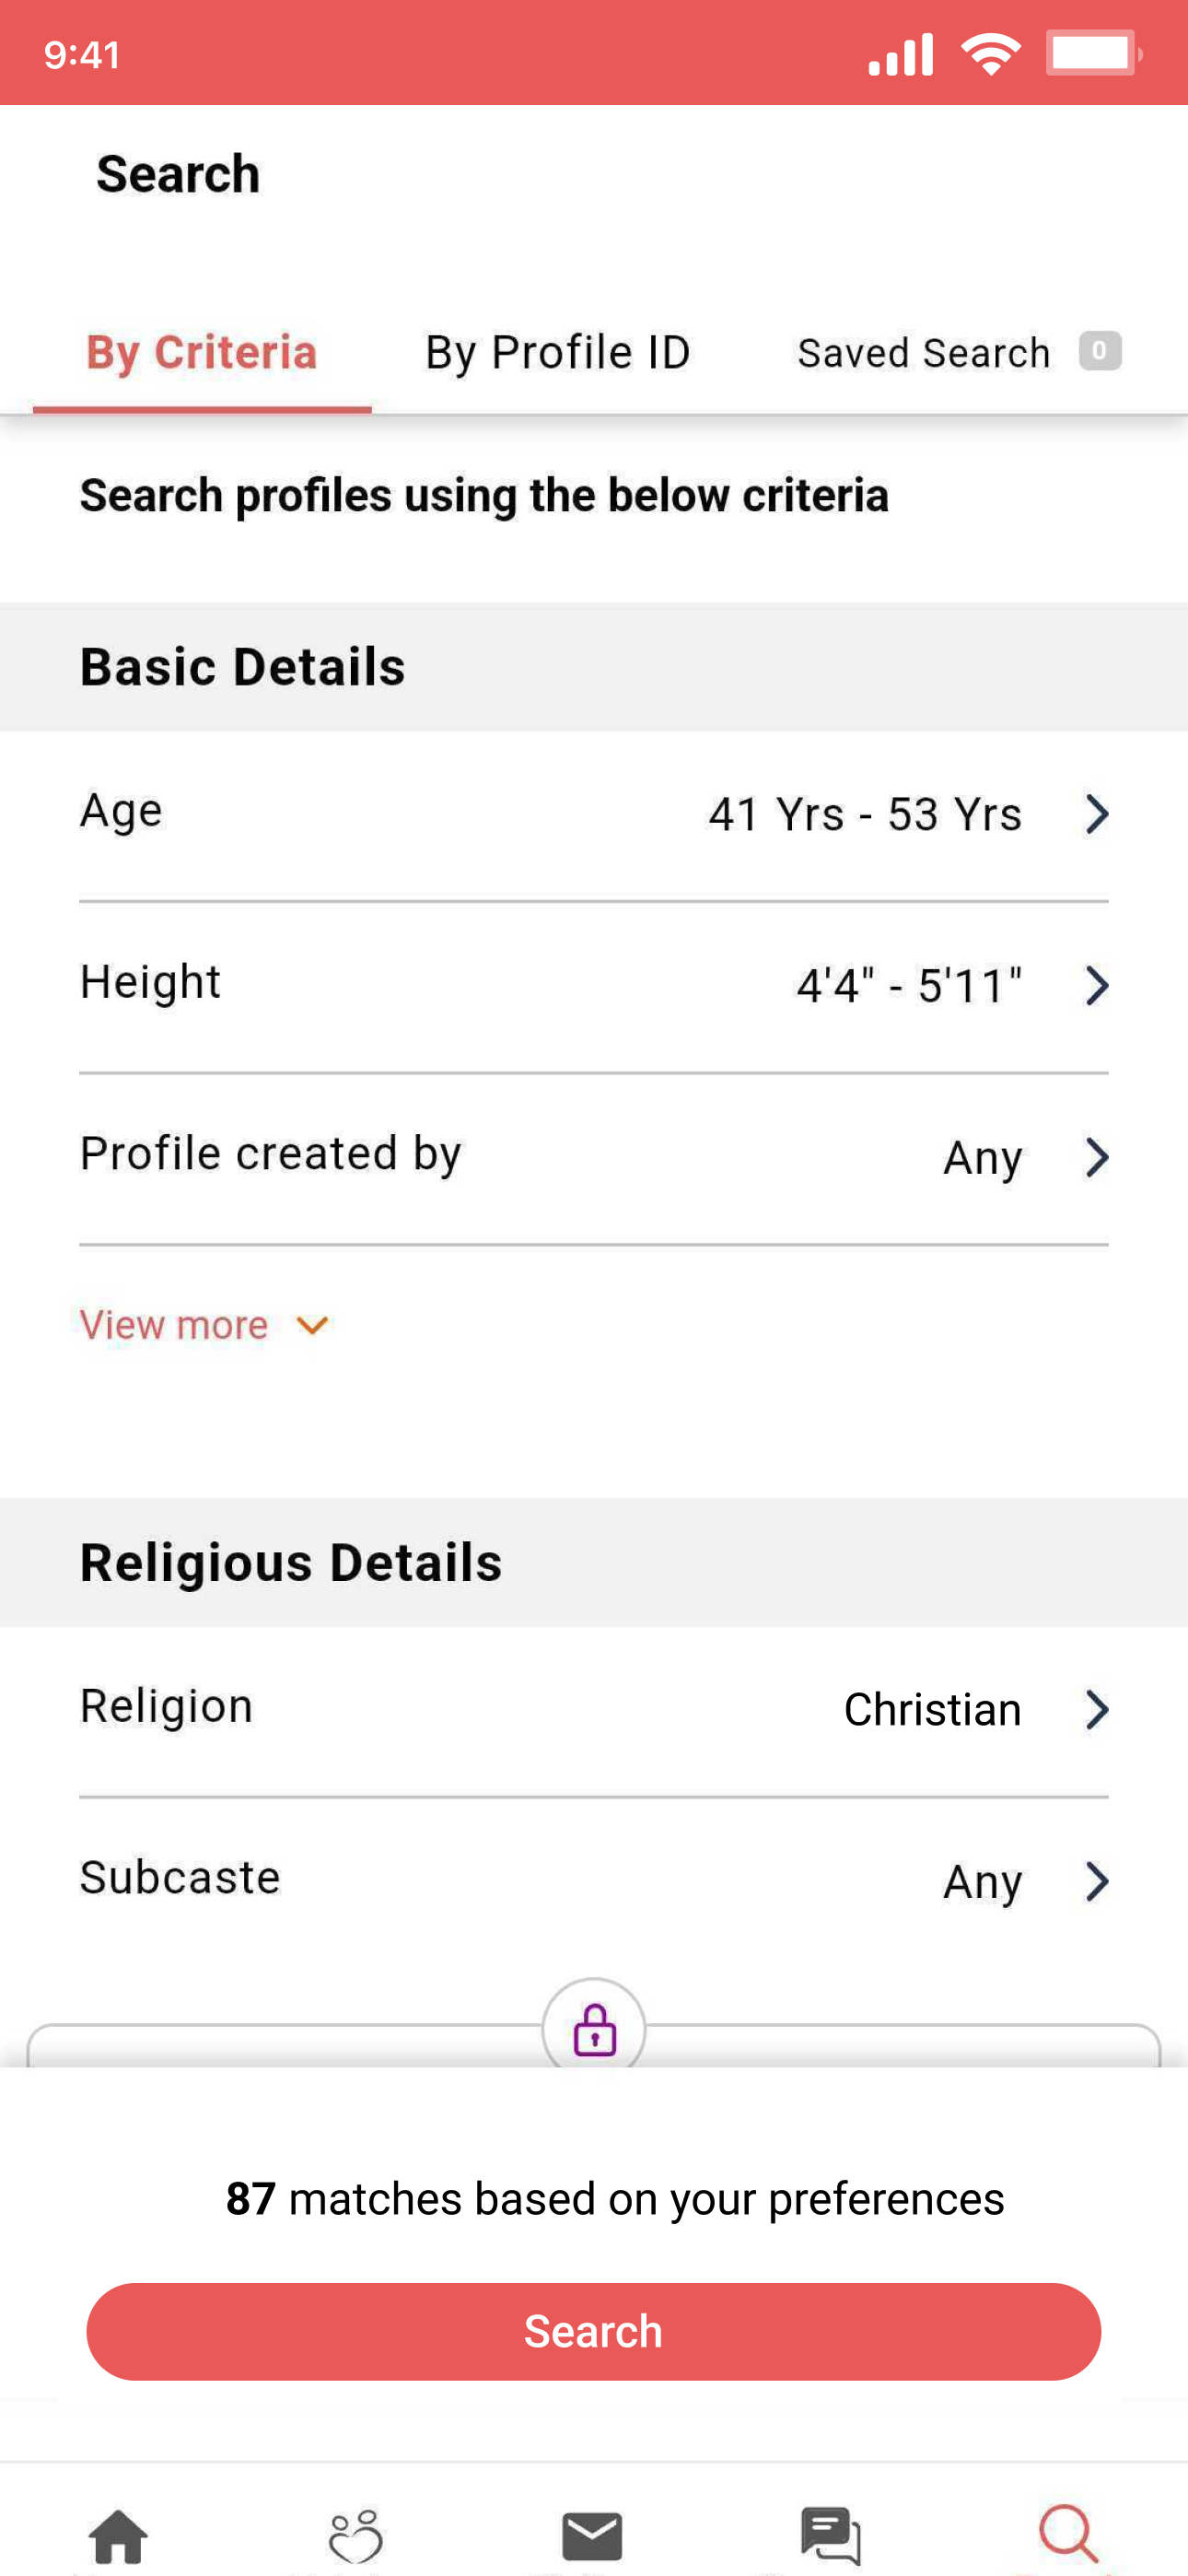Tap the Age value 41 Yrs - 53 Yrs
This screenshot has width=1188, height=2576.
pos(865,814)
